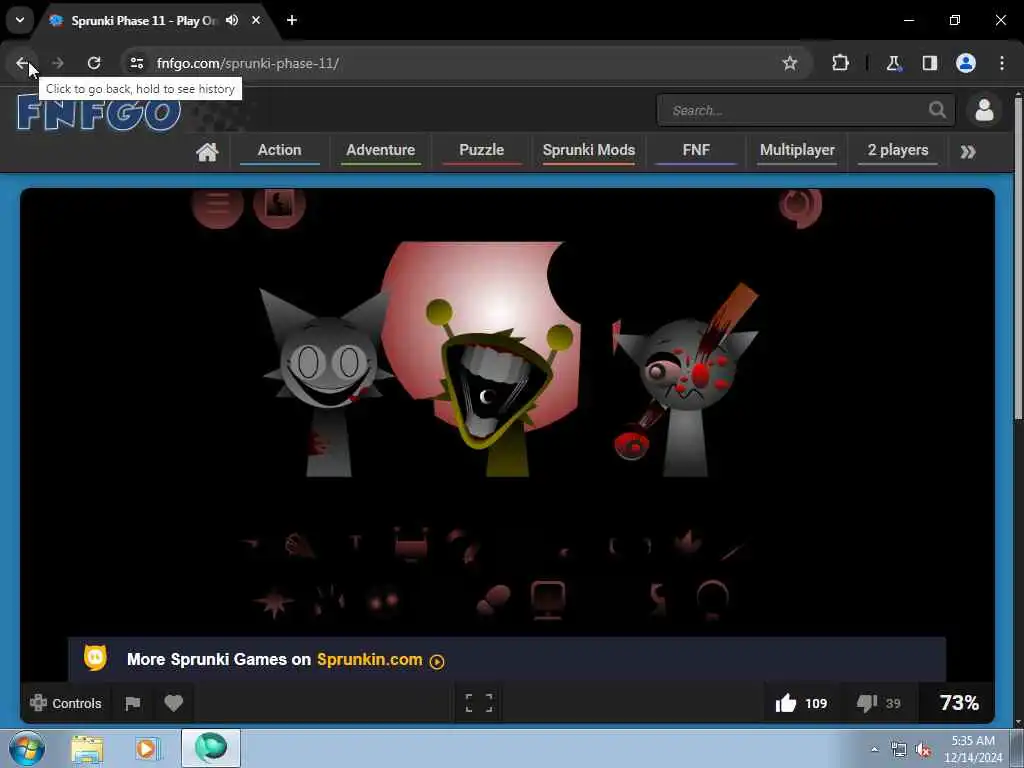
Task: Favorite the game with the heart
Action: click(174, 703)
